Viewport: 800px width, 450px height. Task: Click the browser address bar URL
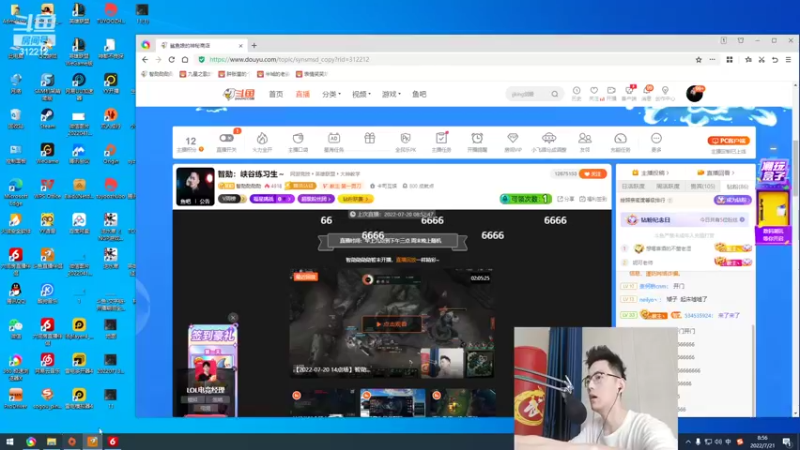[x=289, y=60]
